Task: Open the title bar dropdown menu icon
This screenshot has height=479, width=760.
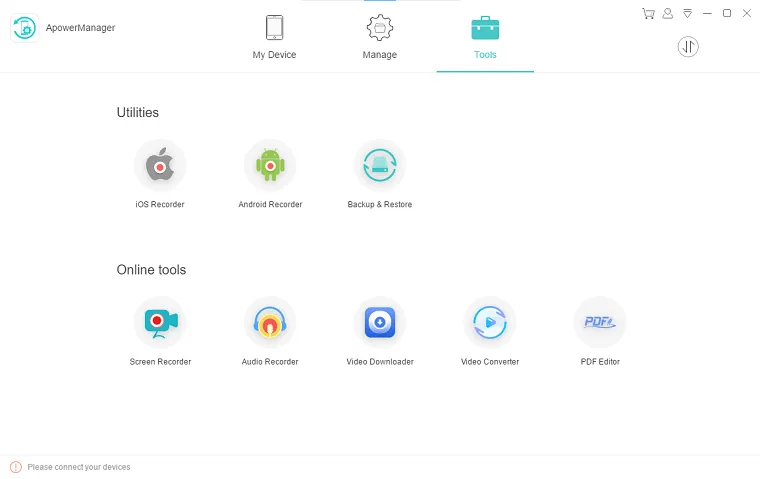Action: click(x=687, y=14)
